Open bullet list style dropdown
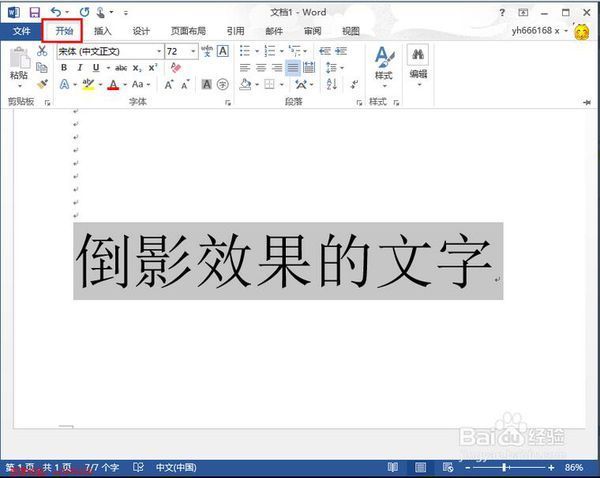The image size is (600, 478). 257,51
